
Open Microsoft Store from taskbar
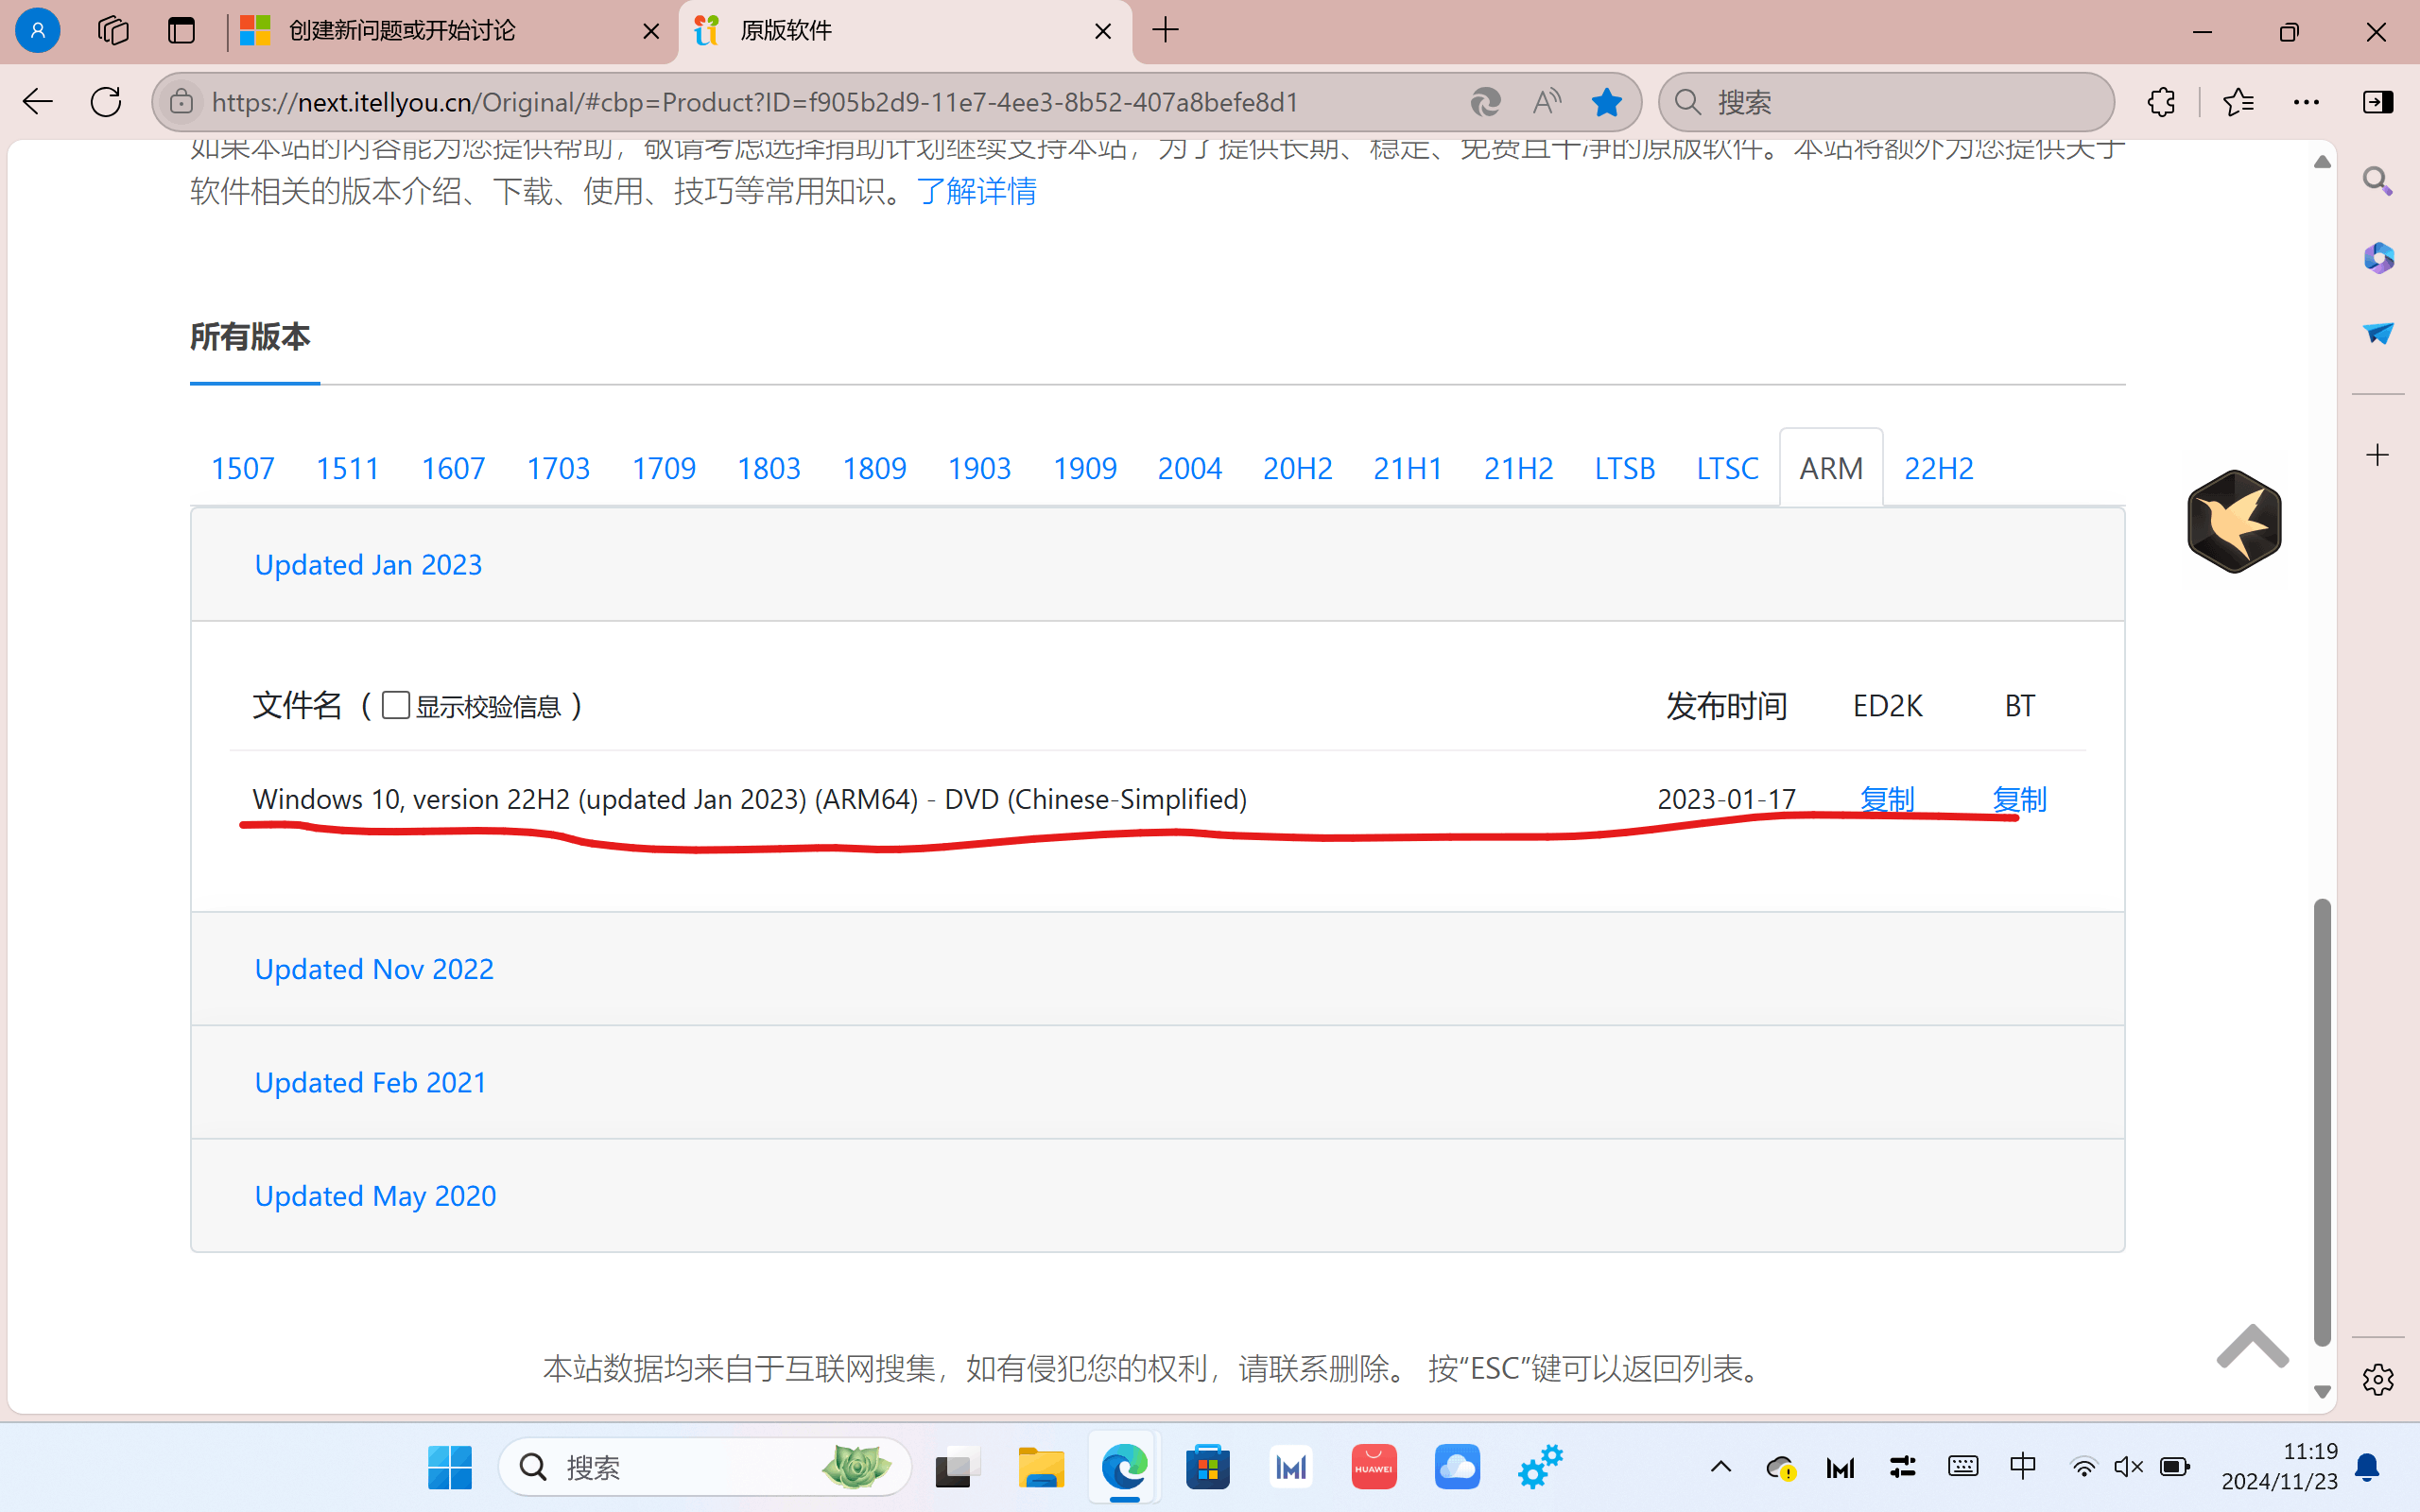coord(1207,1467)
